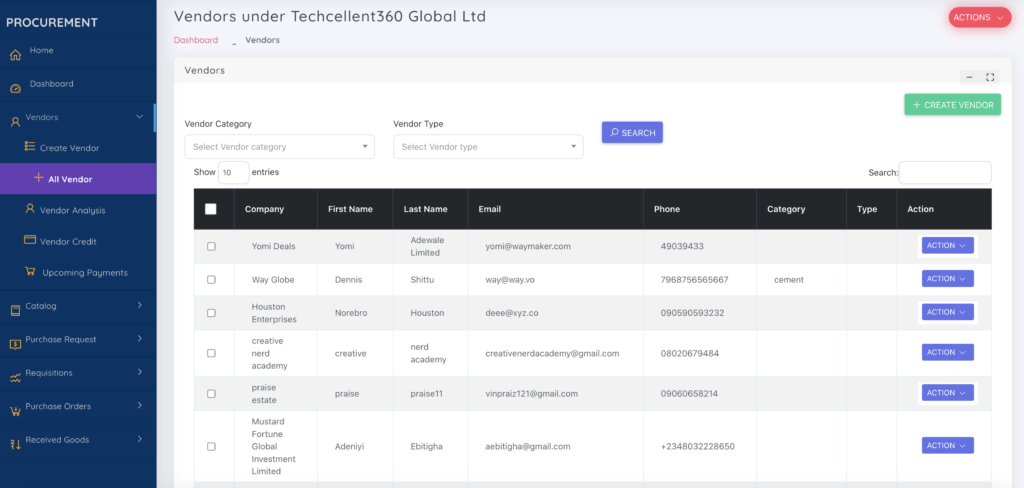Open the Vendor Type dropdown

[487, 147]
